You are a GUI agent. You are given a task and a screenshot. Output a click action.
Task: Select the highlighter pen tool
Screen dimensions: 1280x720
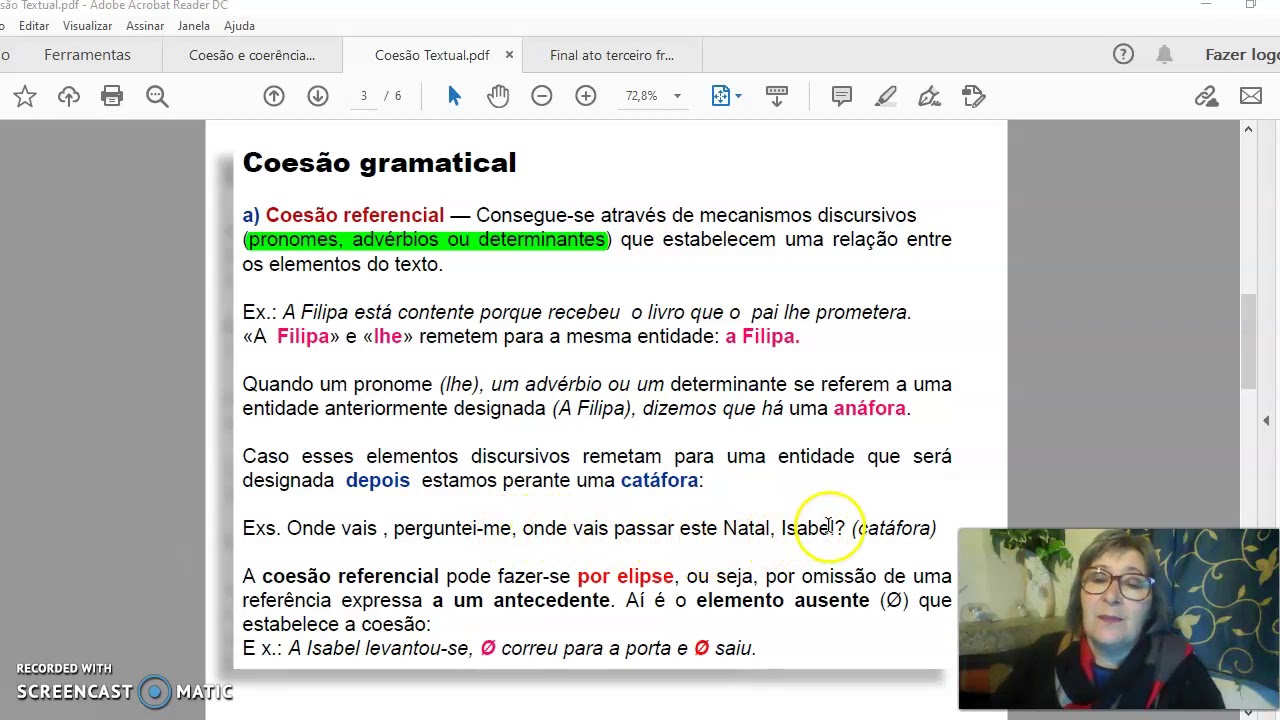[x=886, y=96]
